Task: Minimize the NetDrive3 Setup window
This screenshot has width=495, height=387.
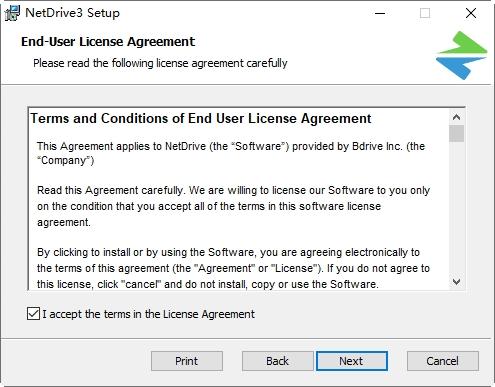Action: pyautogui.click(x=380, y=13)
